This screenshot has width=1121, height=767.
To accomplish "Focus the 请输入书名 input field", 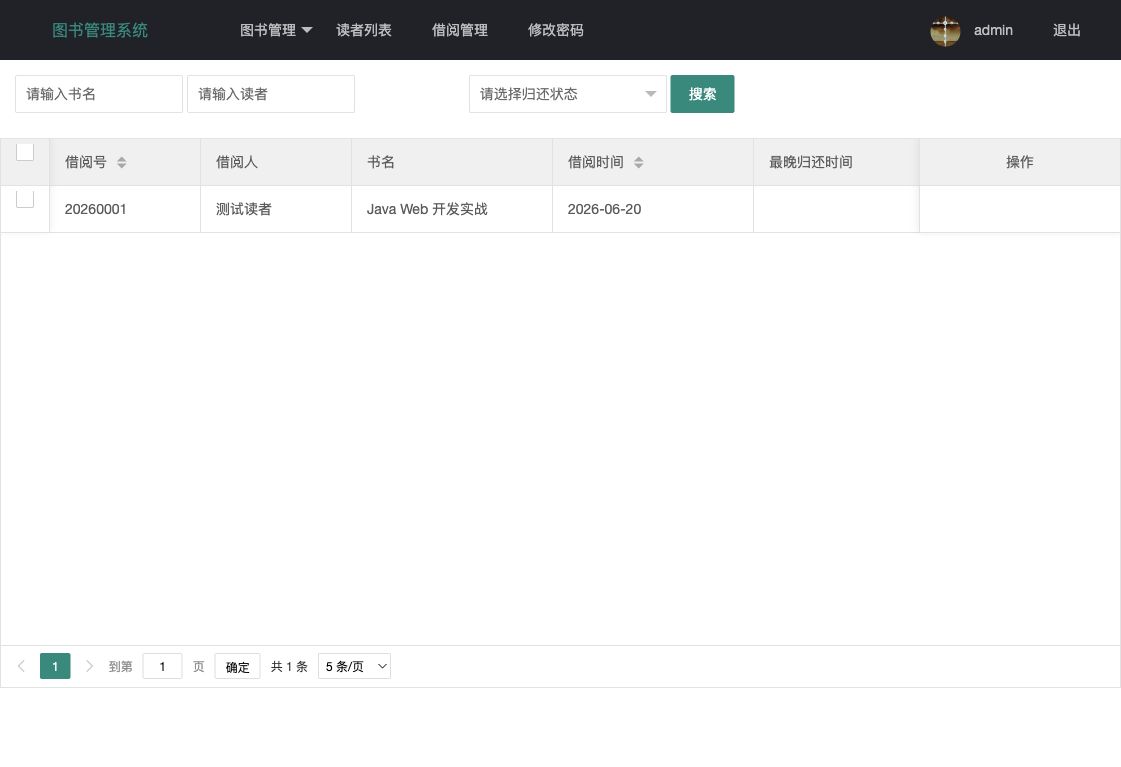I will pyautogui.click(x=99, y=94).
